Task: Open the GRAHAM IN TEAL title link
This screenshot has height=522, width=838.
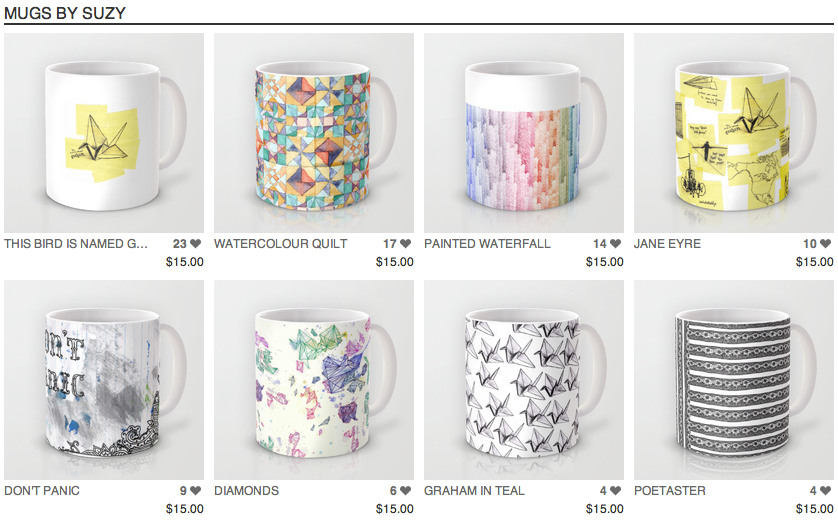Action: [x=474, y=490]
